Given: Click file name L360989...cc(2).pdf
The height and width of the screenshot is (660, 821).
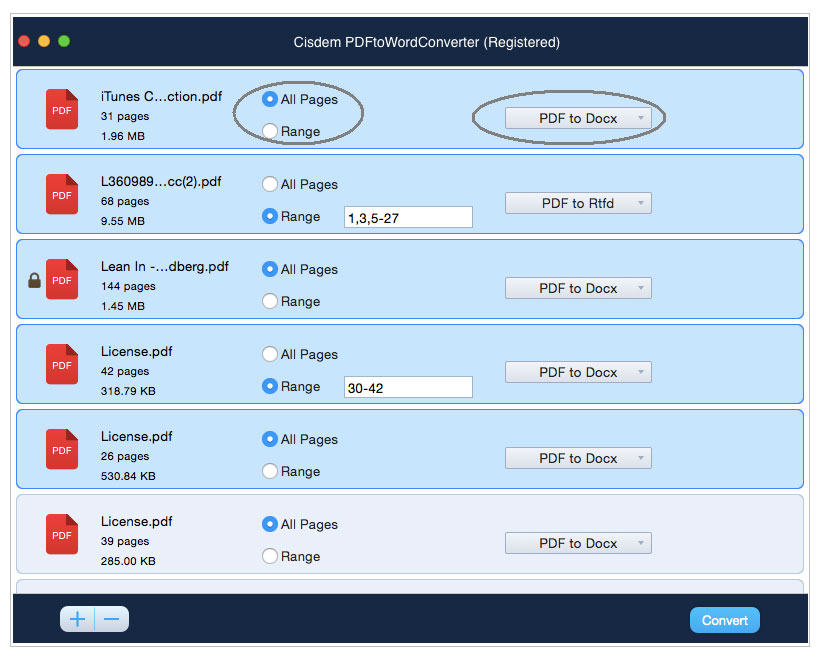Looking at the screenshot, I should pyautogui.click(x=161, y=182).
